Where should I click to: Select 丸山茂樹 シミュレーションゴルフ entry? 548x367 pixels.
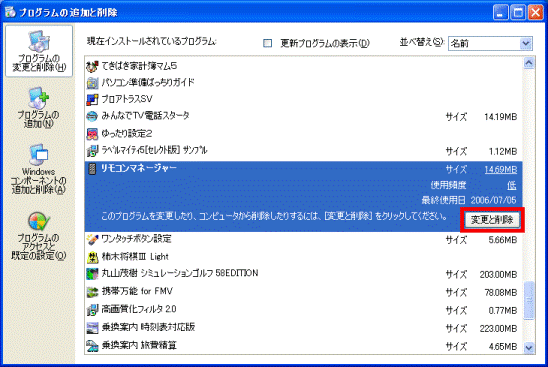[x=303, y=274]
